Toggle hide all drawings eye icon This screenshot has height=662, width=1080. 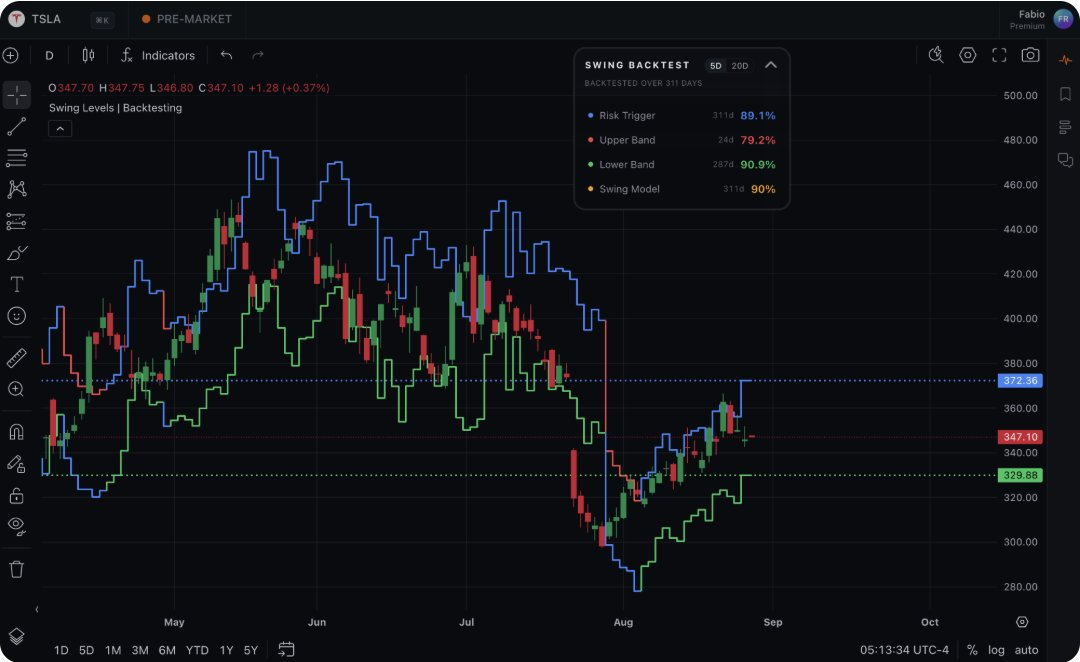pyautogui.click(x=17, y=527)
